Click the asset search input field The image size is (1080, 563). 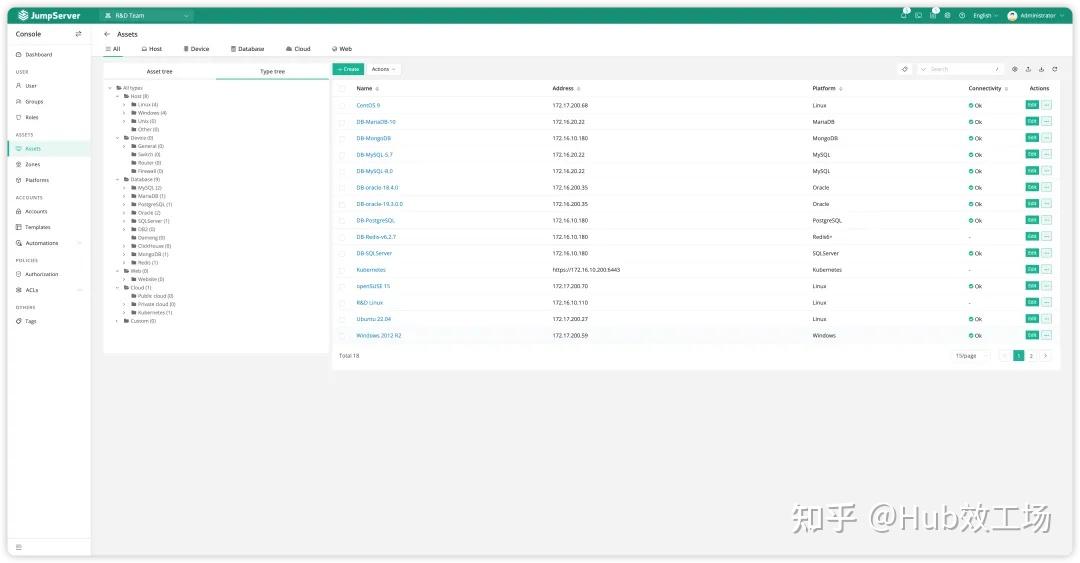959,69
